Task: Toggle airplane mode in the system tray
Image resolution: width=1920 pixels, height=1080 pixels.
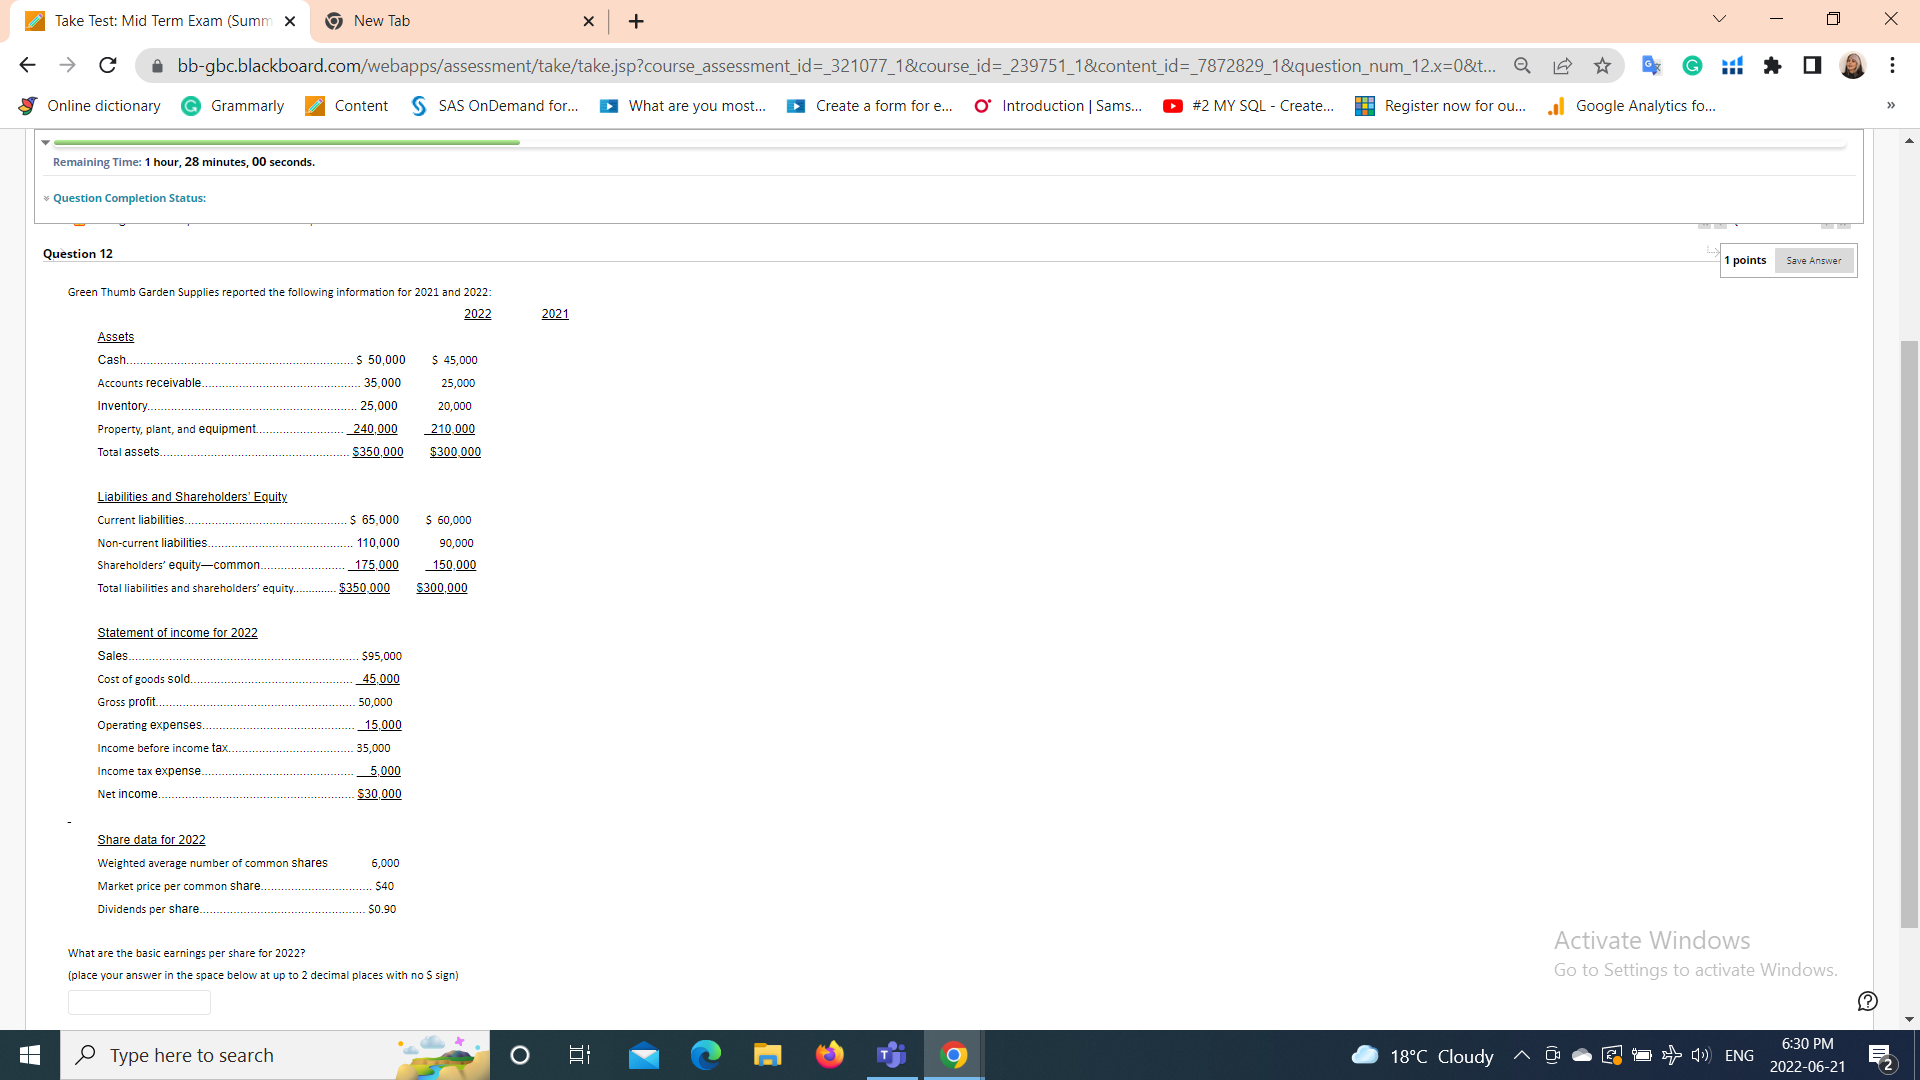Action: coord(1671,1055)
